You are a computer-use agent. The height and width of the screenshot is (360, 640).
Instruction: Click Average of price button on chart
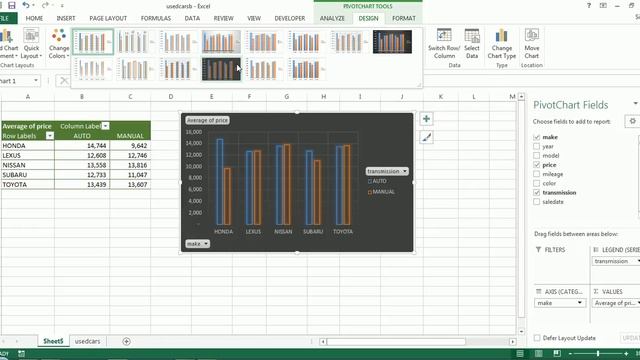(x=207, y=120)
